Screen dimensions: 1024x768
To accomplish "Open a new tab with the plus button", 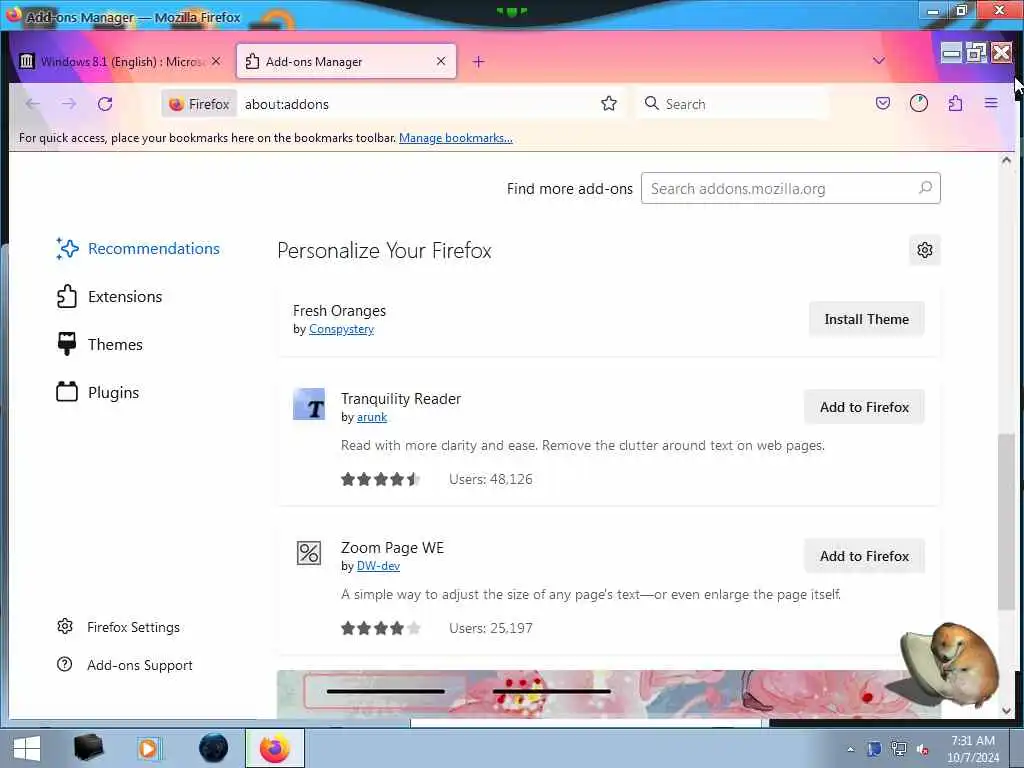I will click(x=479, y=61).
